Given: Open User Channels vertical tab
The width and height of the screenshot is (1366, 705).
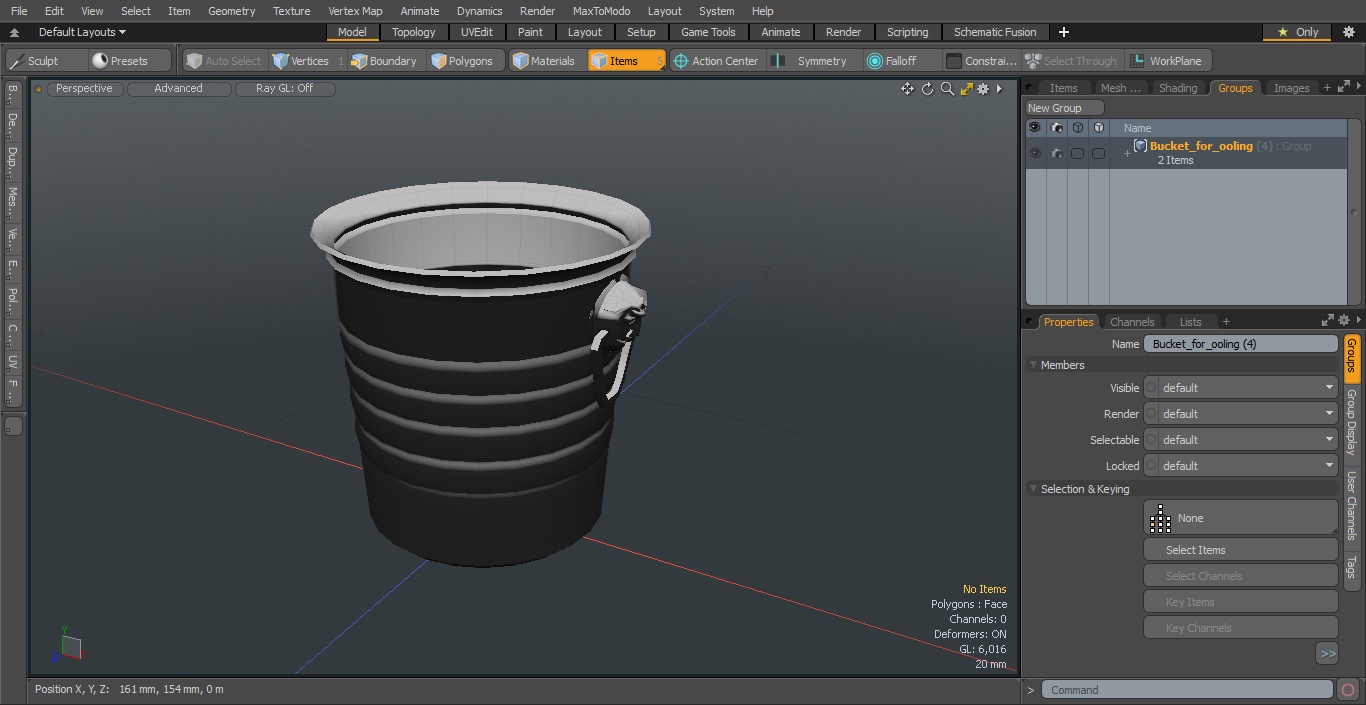Looking at the screenshot, I should (1351, 505).
